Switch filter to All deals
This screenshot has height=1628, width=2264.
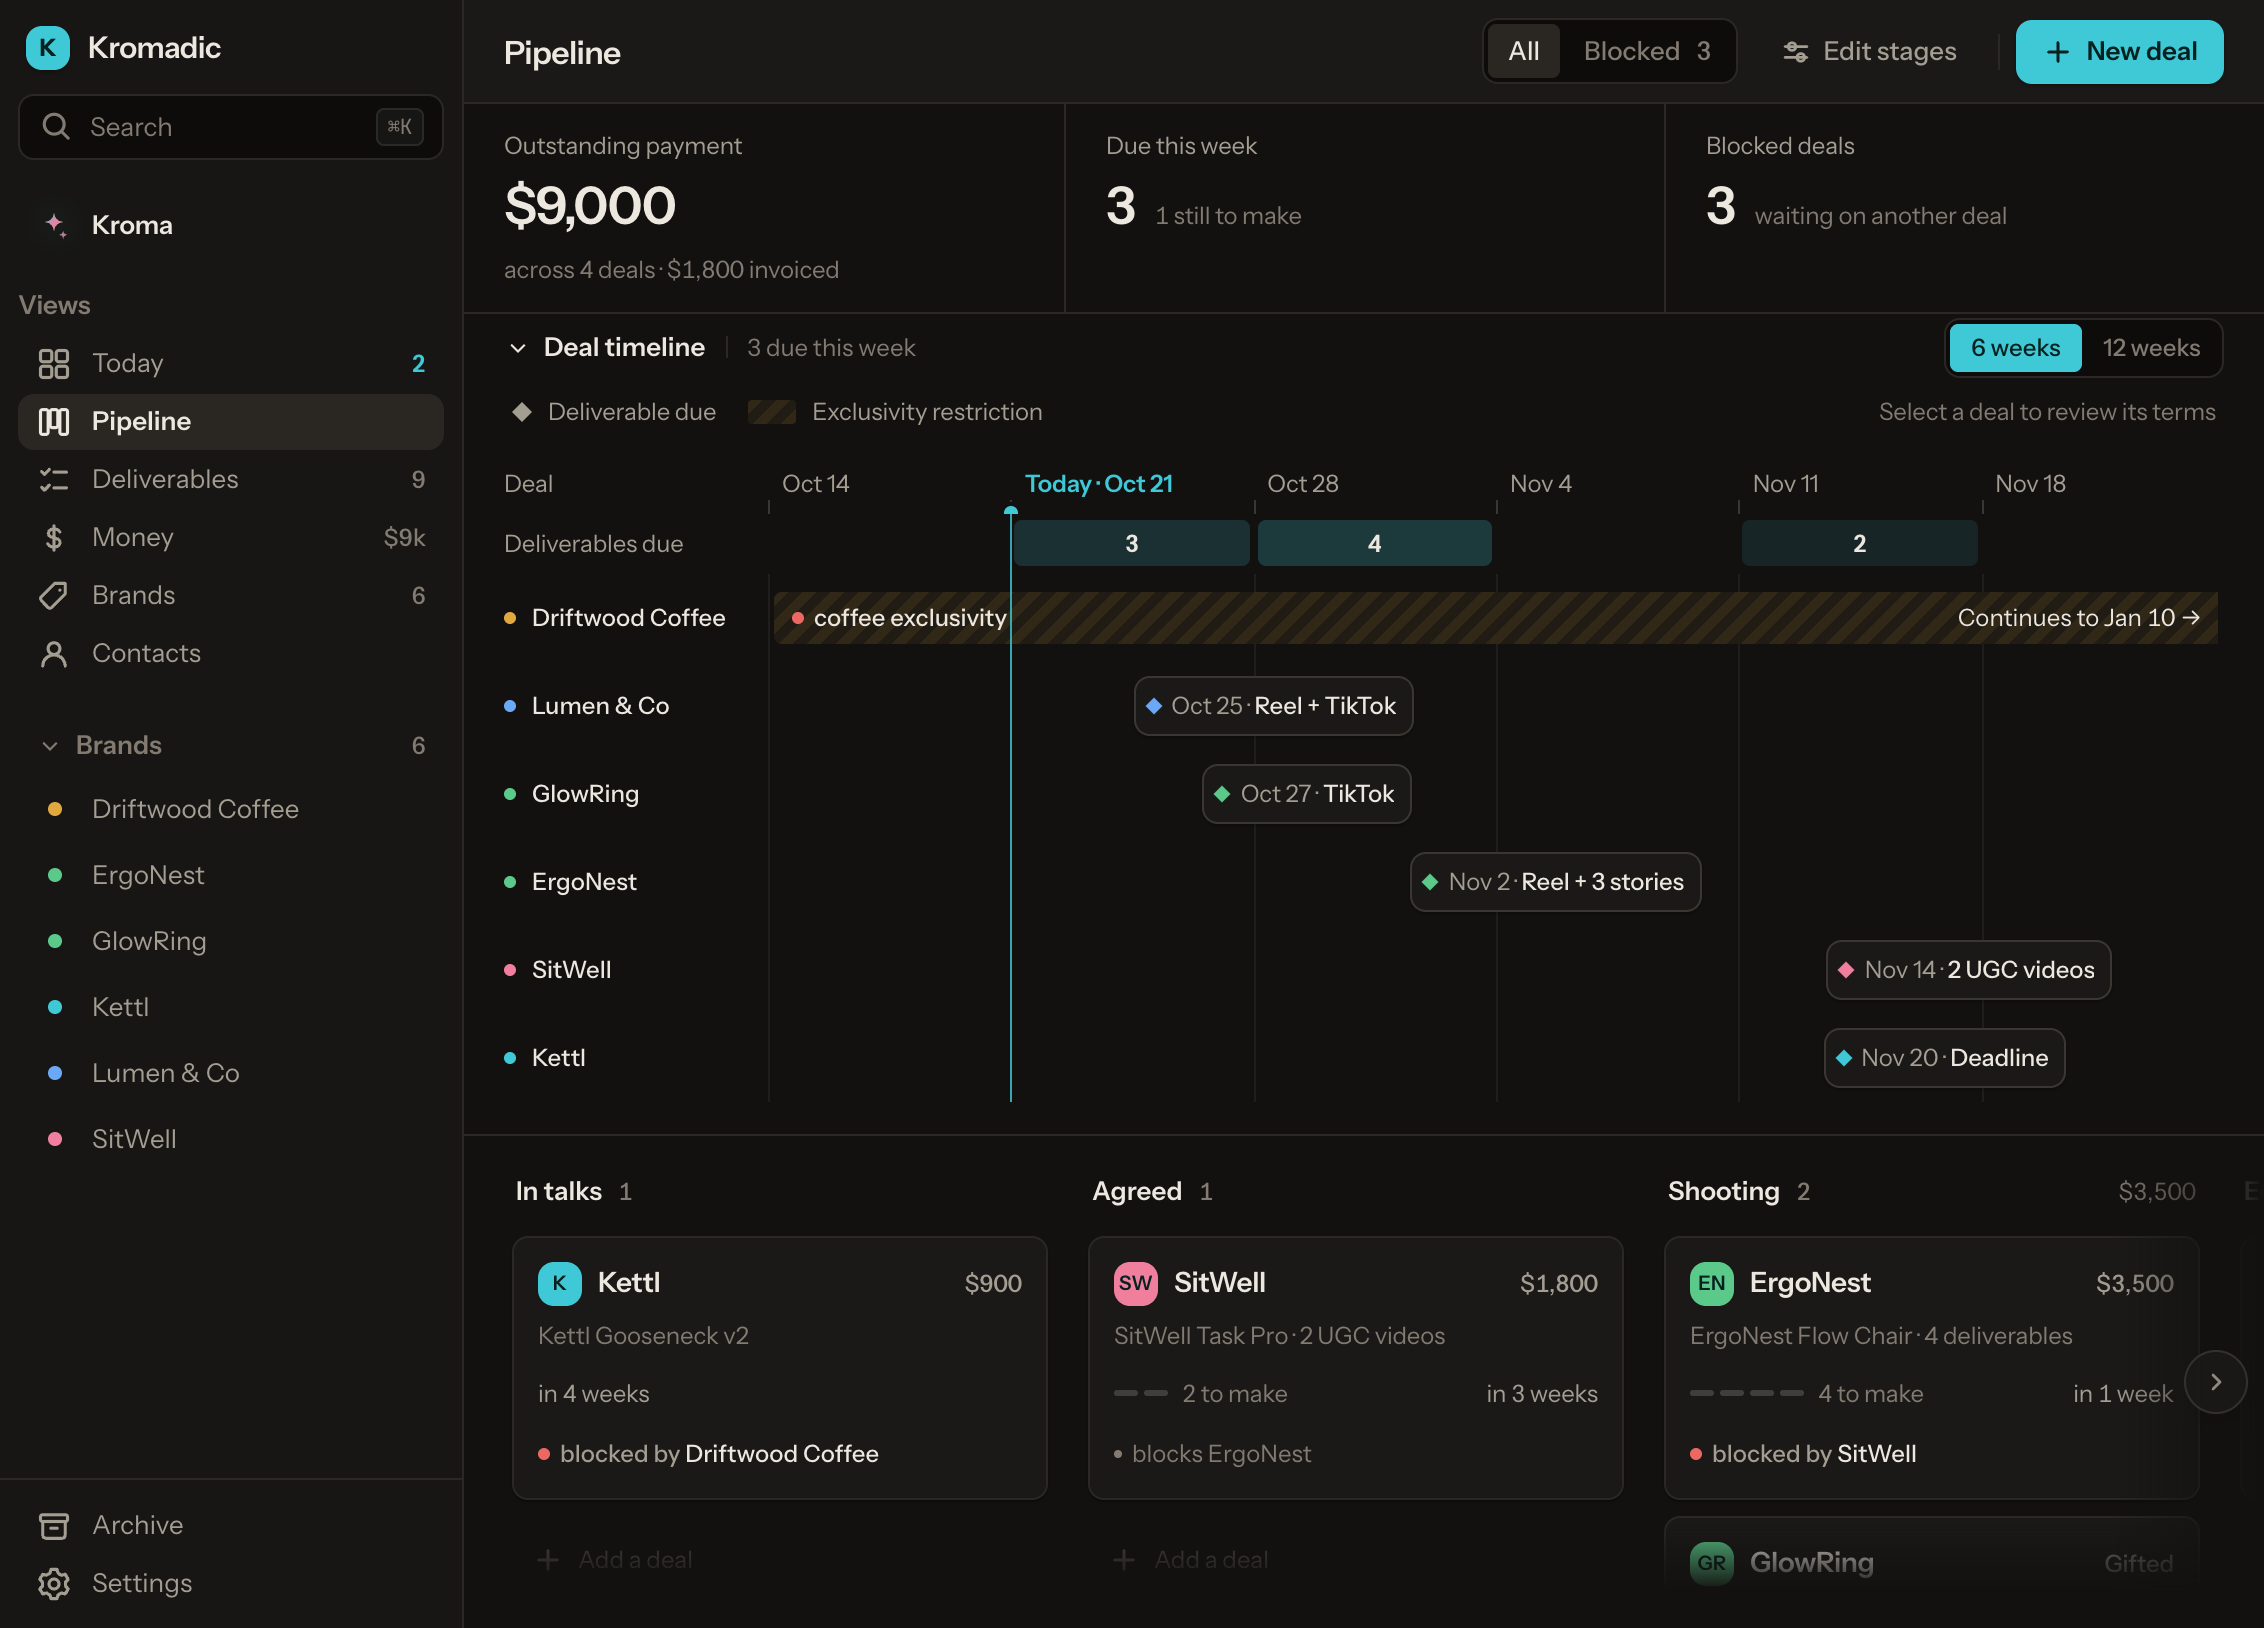pos(1524,51)
